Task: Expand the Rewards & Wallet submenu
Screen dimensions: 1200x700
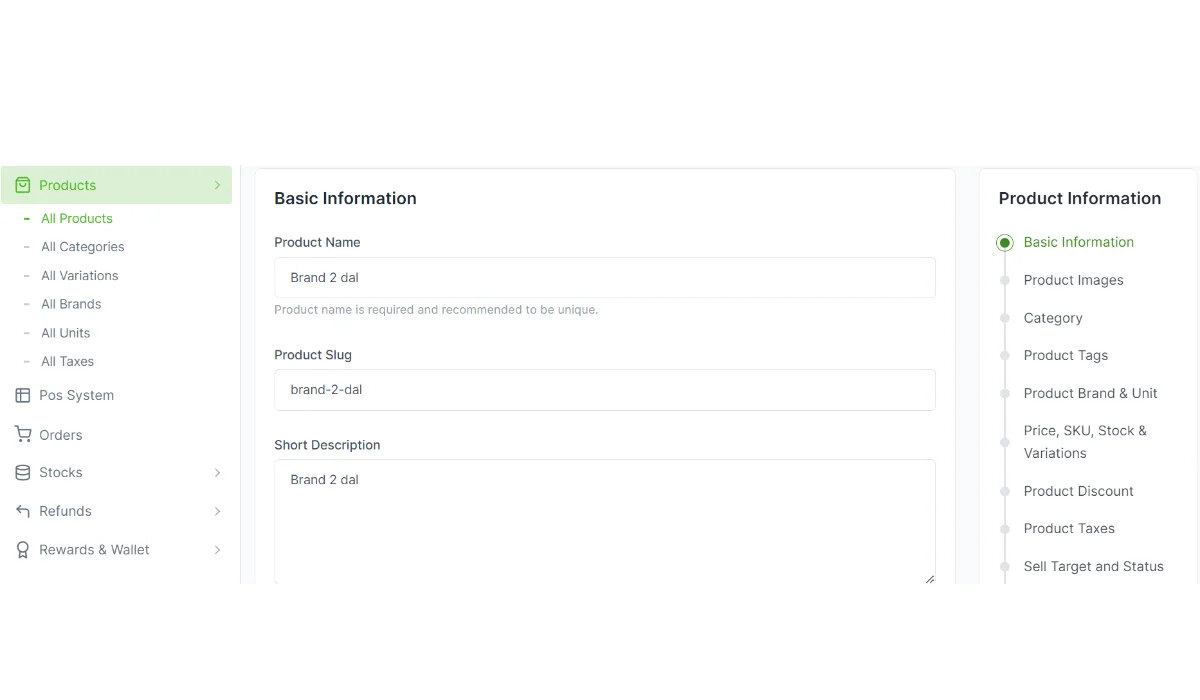Action: [x=217, y=549]
